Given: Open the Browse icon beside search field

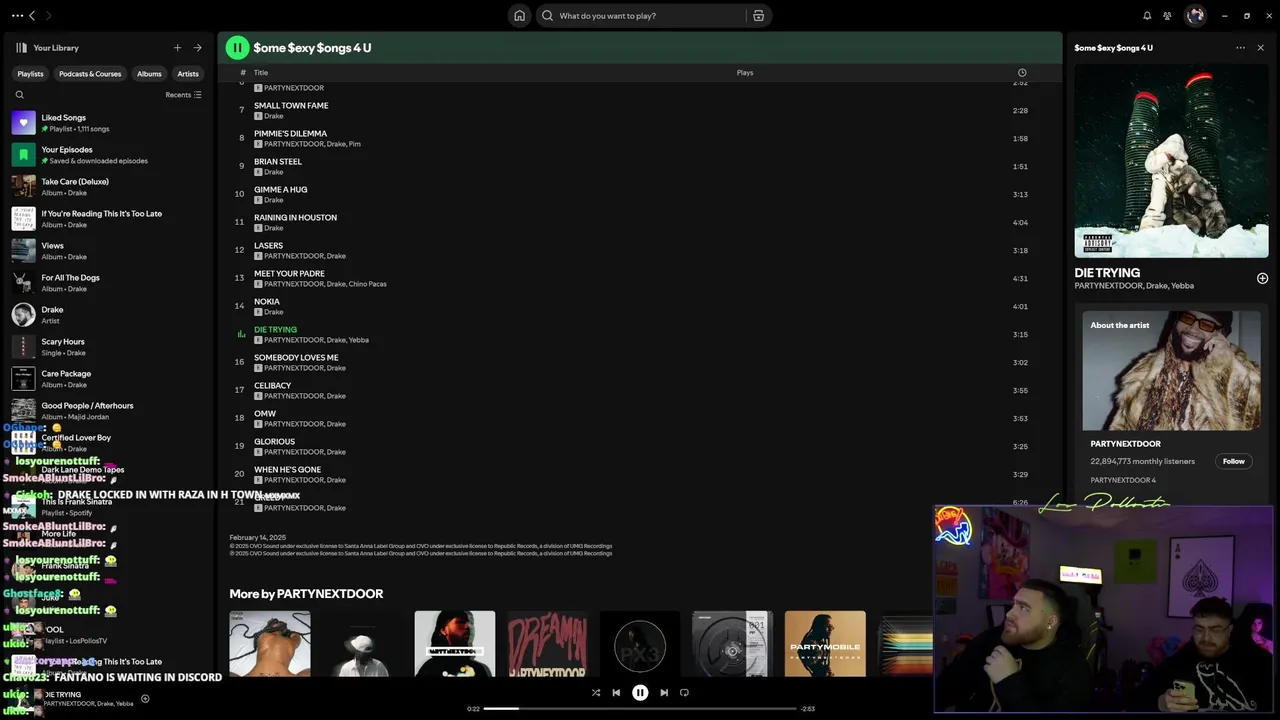Looking at the screenshot, I should coord(759,15).
